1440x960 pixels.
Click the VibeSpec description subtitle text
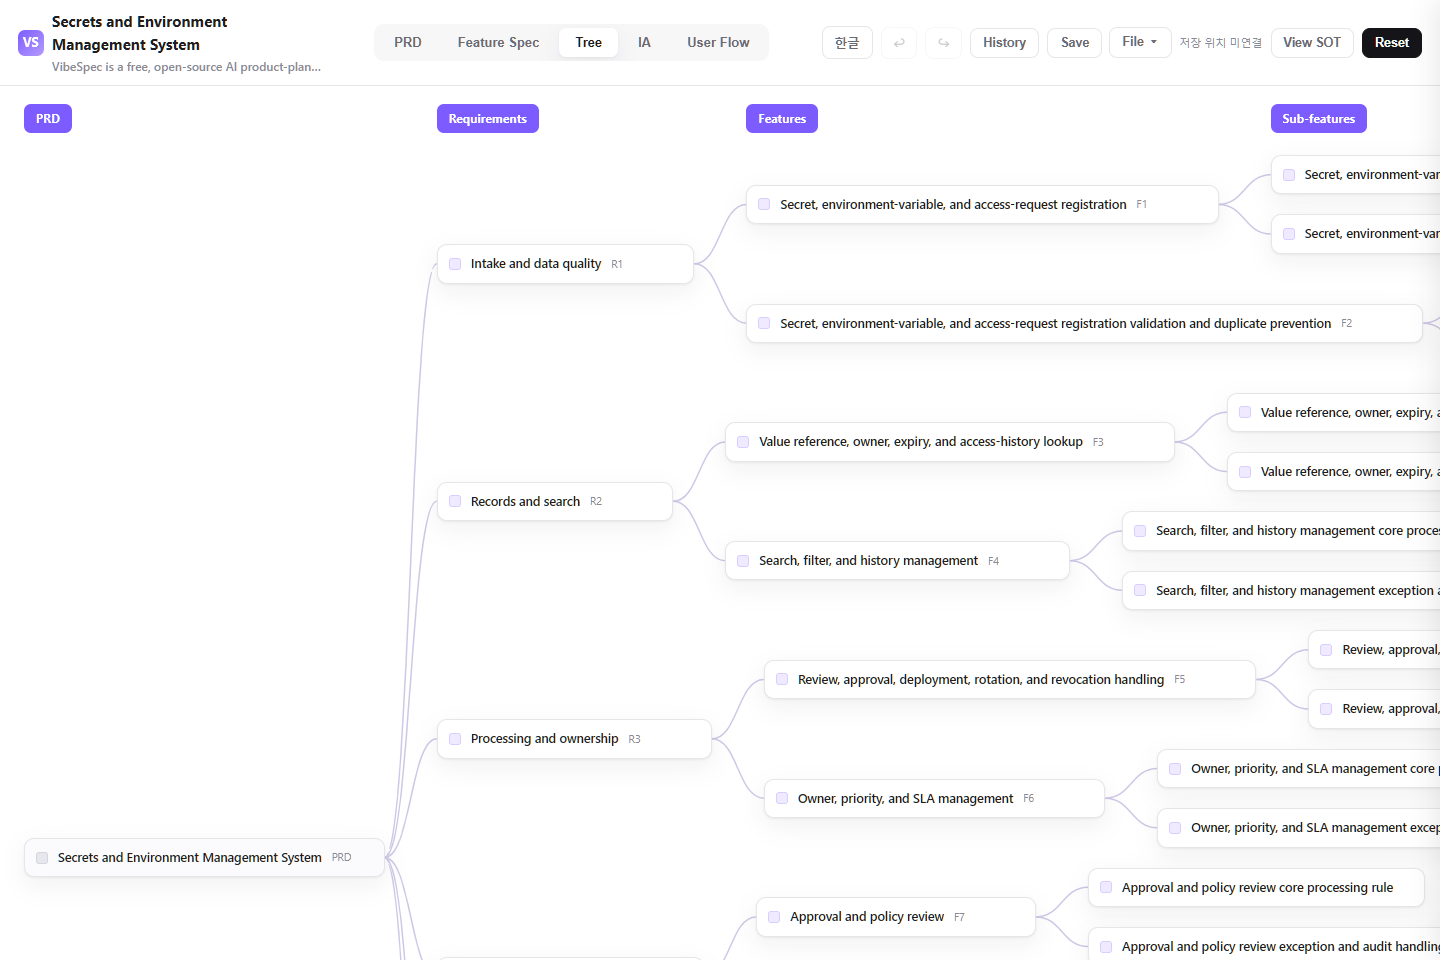point(186,67)
